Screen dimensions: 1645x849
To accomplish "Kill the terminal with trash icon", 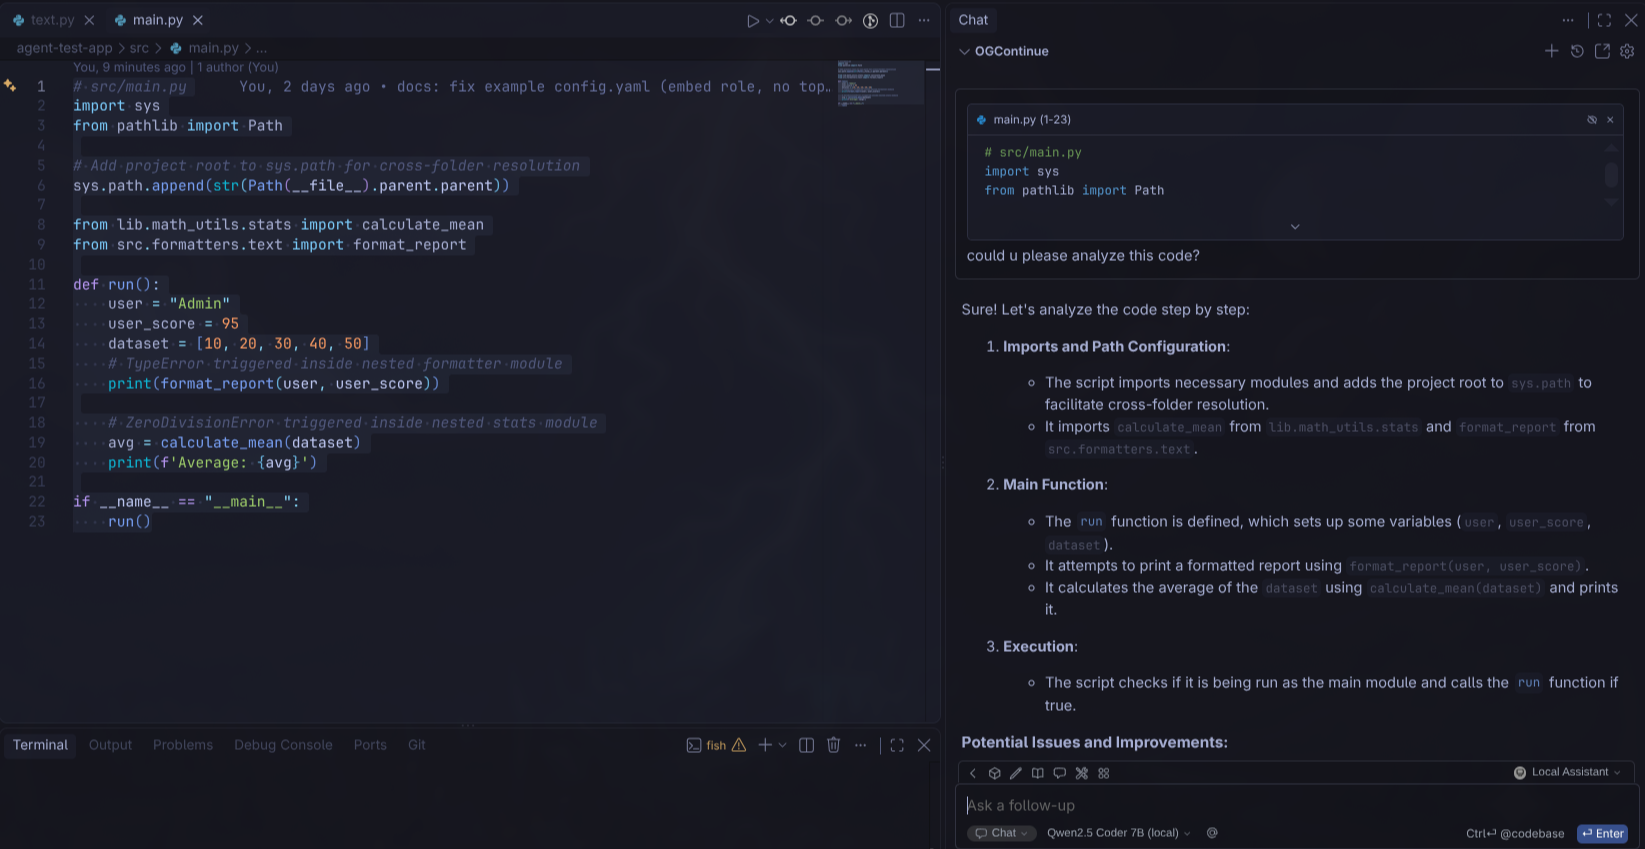I will tap(834, 745).
